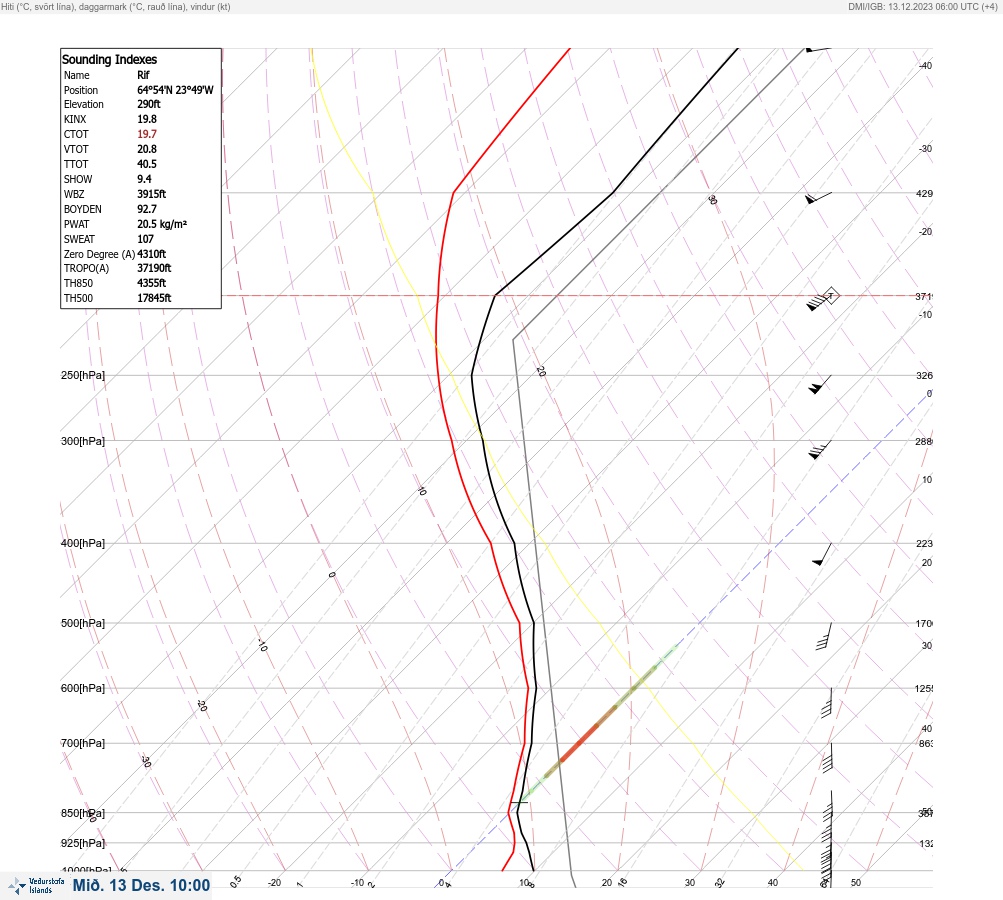1003x900 pixels.
Task: Click the KINX value '19.8'
Action: point(146,119)
